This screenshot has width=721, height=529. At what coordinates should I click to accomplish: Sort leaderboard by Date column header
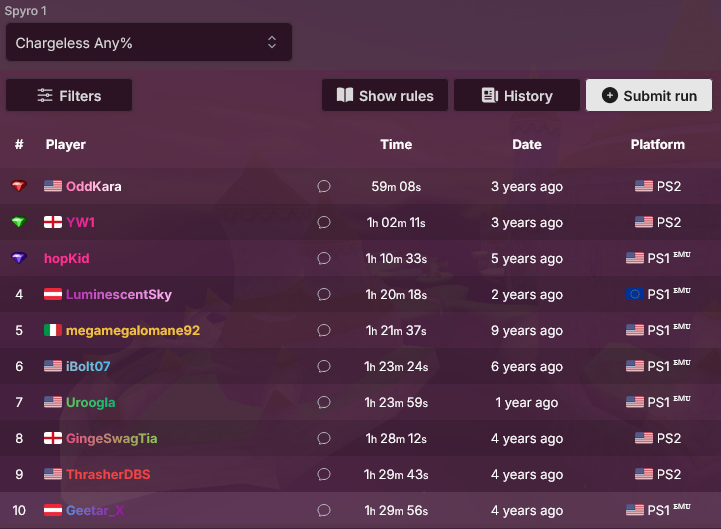pos(527,144)
